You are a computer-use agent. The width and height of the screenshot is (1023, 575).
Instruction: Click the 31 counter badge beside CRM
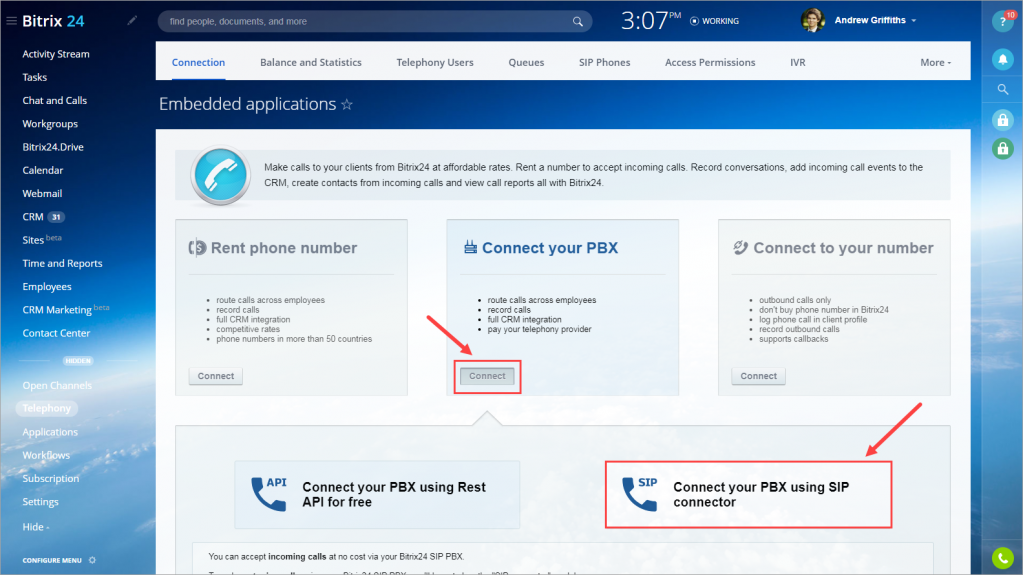coord(56,217)
